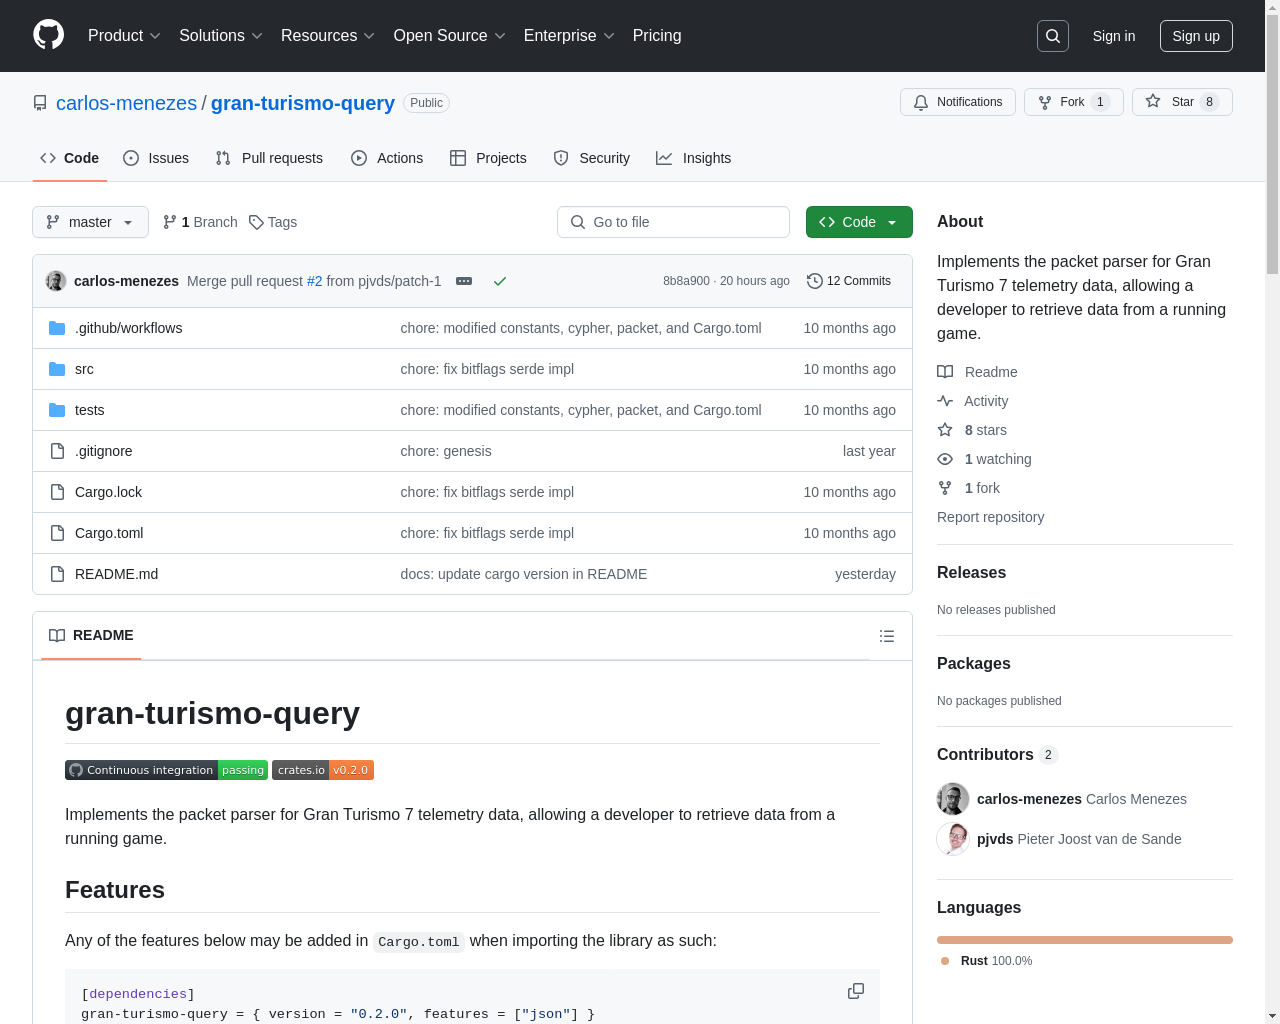Image resolution: width=1280 pixels, height=1024 pixels.
Task: Open the .github/workflows folder
Action: [128, 328]
